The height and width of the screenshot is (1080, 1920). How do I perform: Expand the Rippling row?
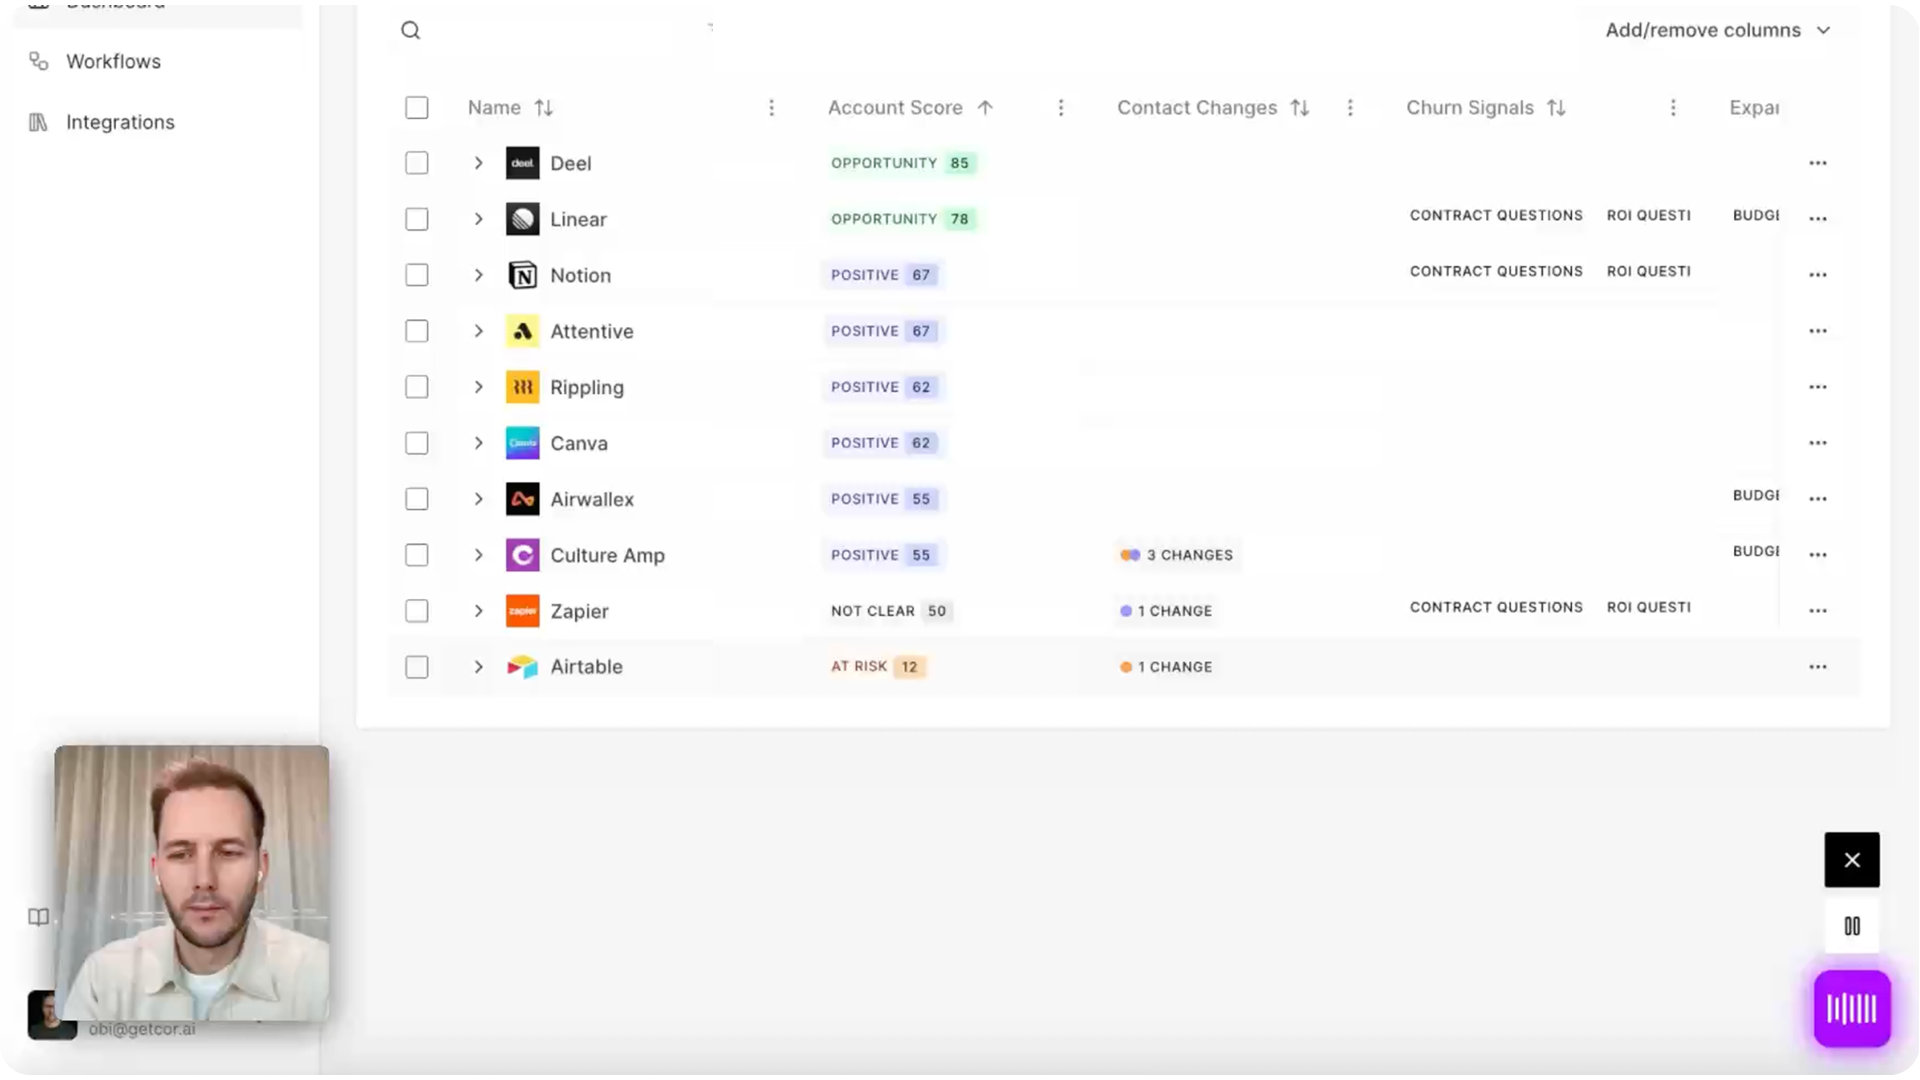click(478, 387)
